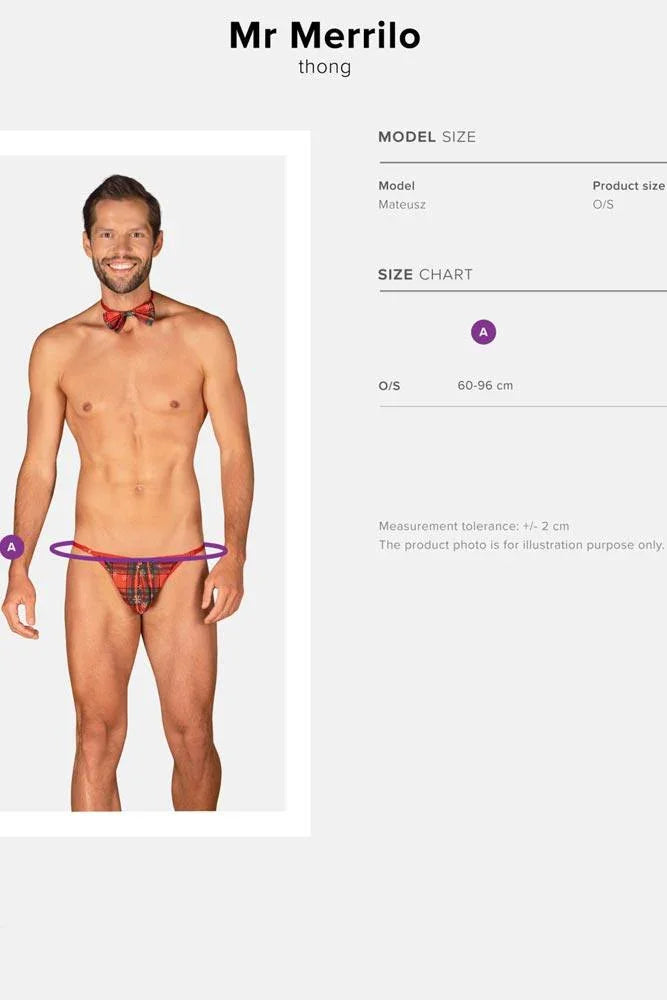Click the model name Mateusz
Image resolution: width=667 pixels, height=1000 pixels.
(402, 205)
